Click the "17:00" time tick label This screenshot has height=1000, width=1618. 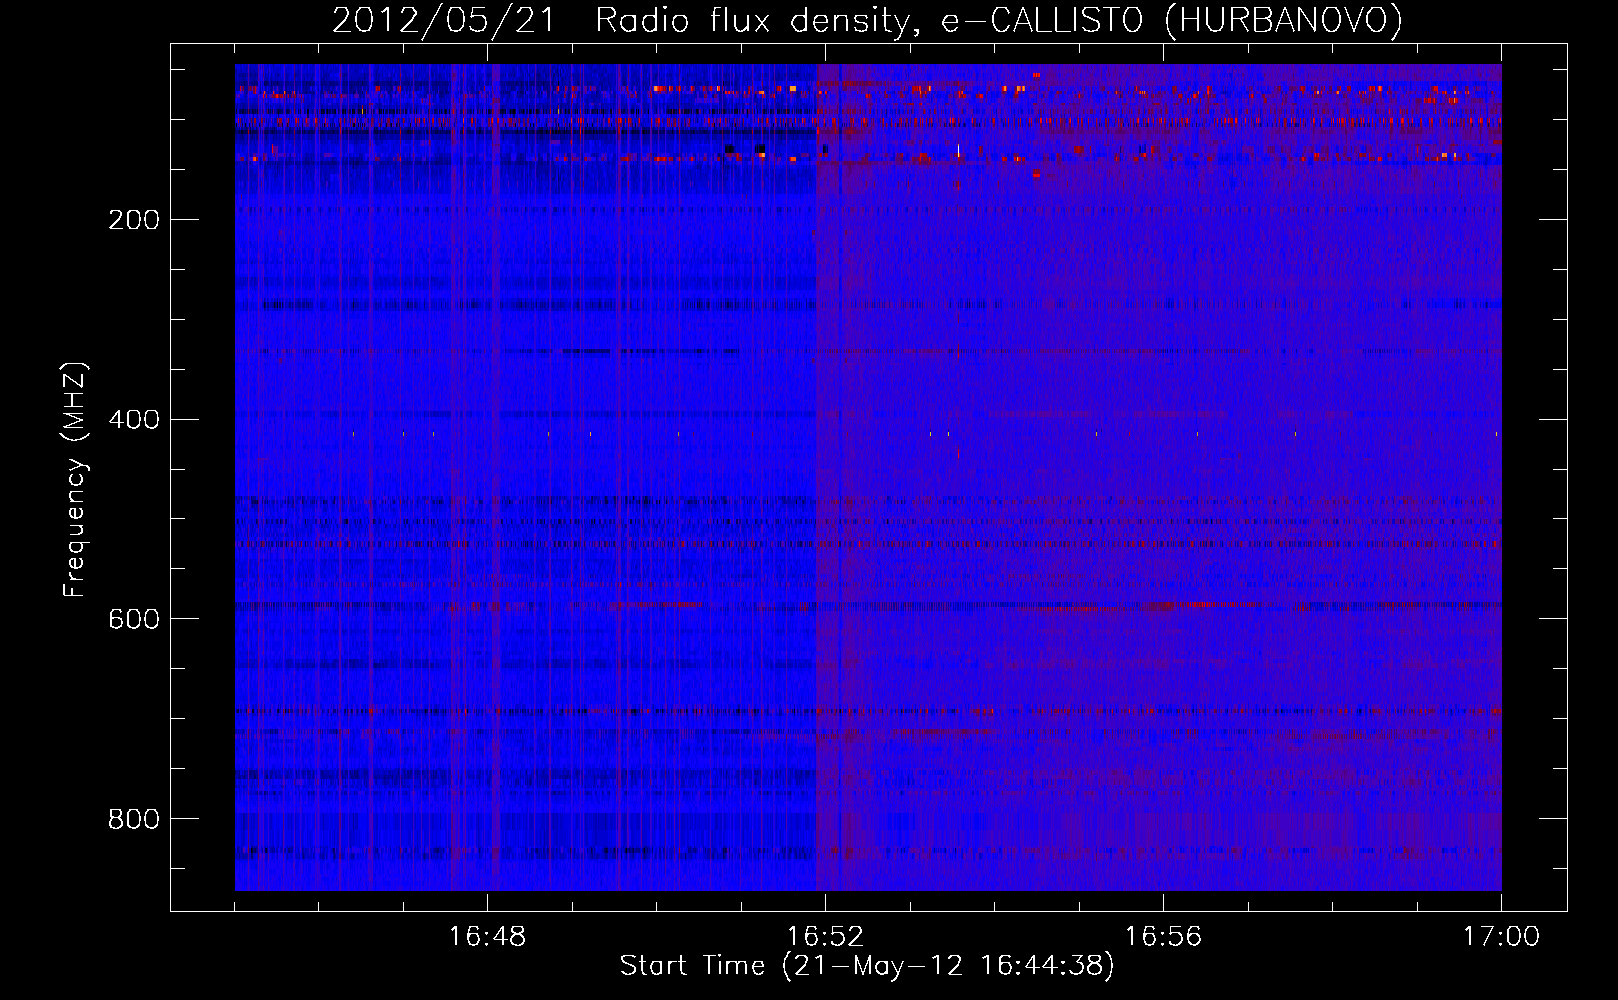[x=1501, y=937]
